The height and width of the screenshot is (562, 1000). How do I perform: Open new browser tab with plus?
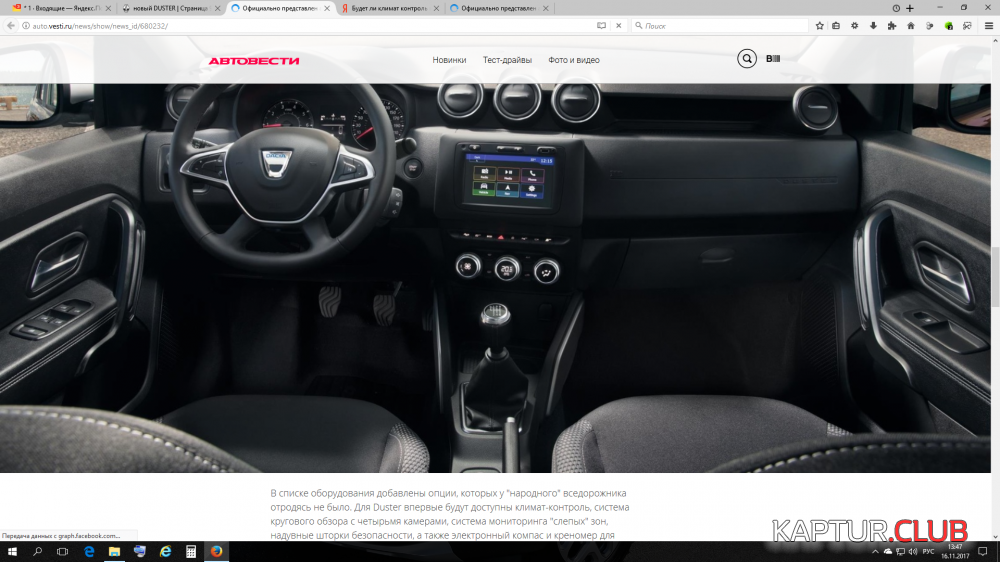[910, 8]
